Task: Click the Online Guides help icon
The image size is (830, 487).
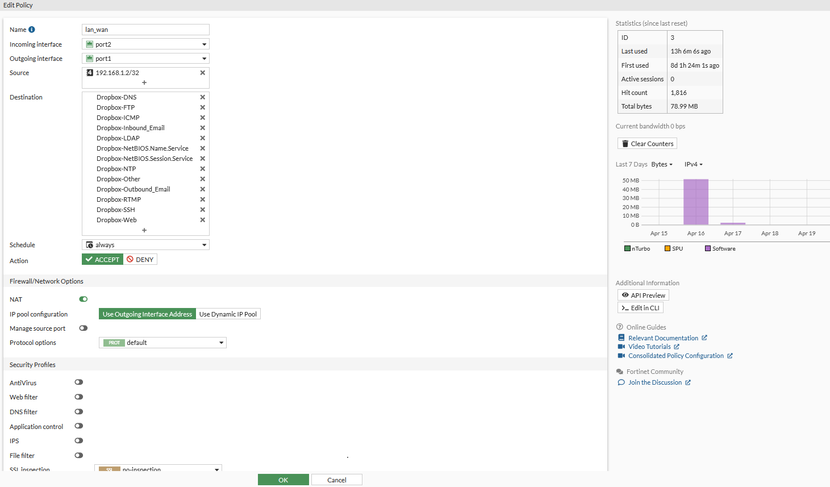Action: coord(619,327)
